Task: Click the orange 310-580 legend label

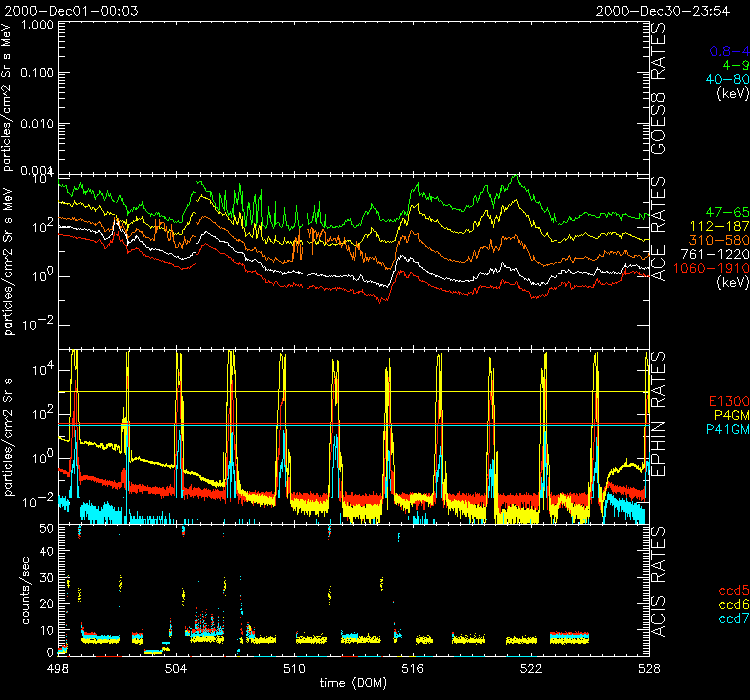Action: click(722, 241)
